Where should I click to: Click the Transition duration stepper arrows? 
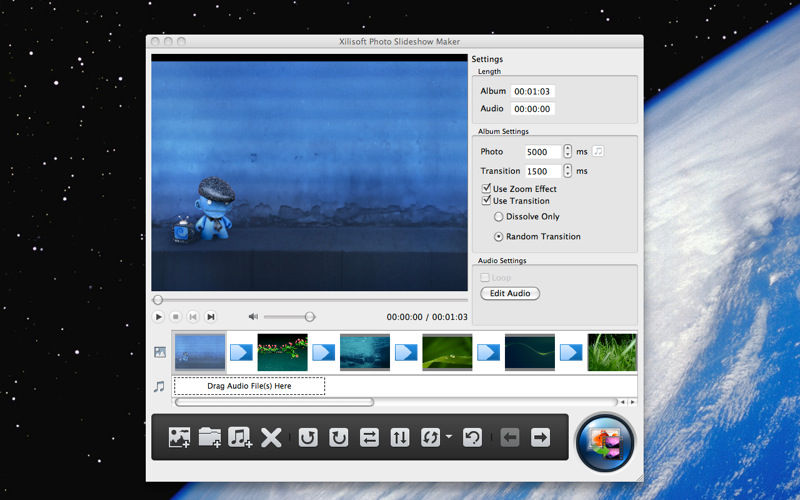[x=567, y=171]
